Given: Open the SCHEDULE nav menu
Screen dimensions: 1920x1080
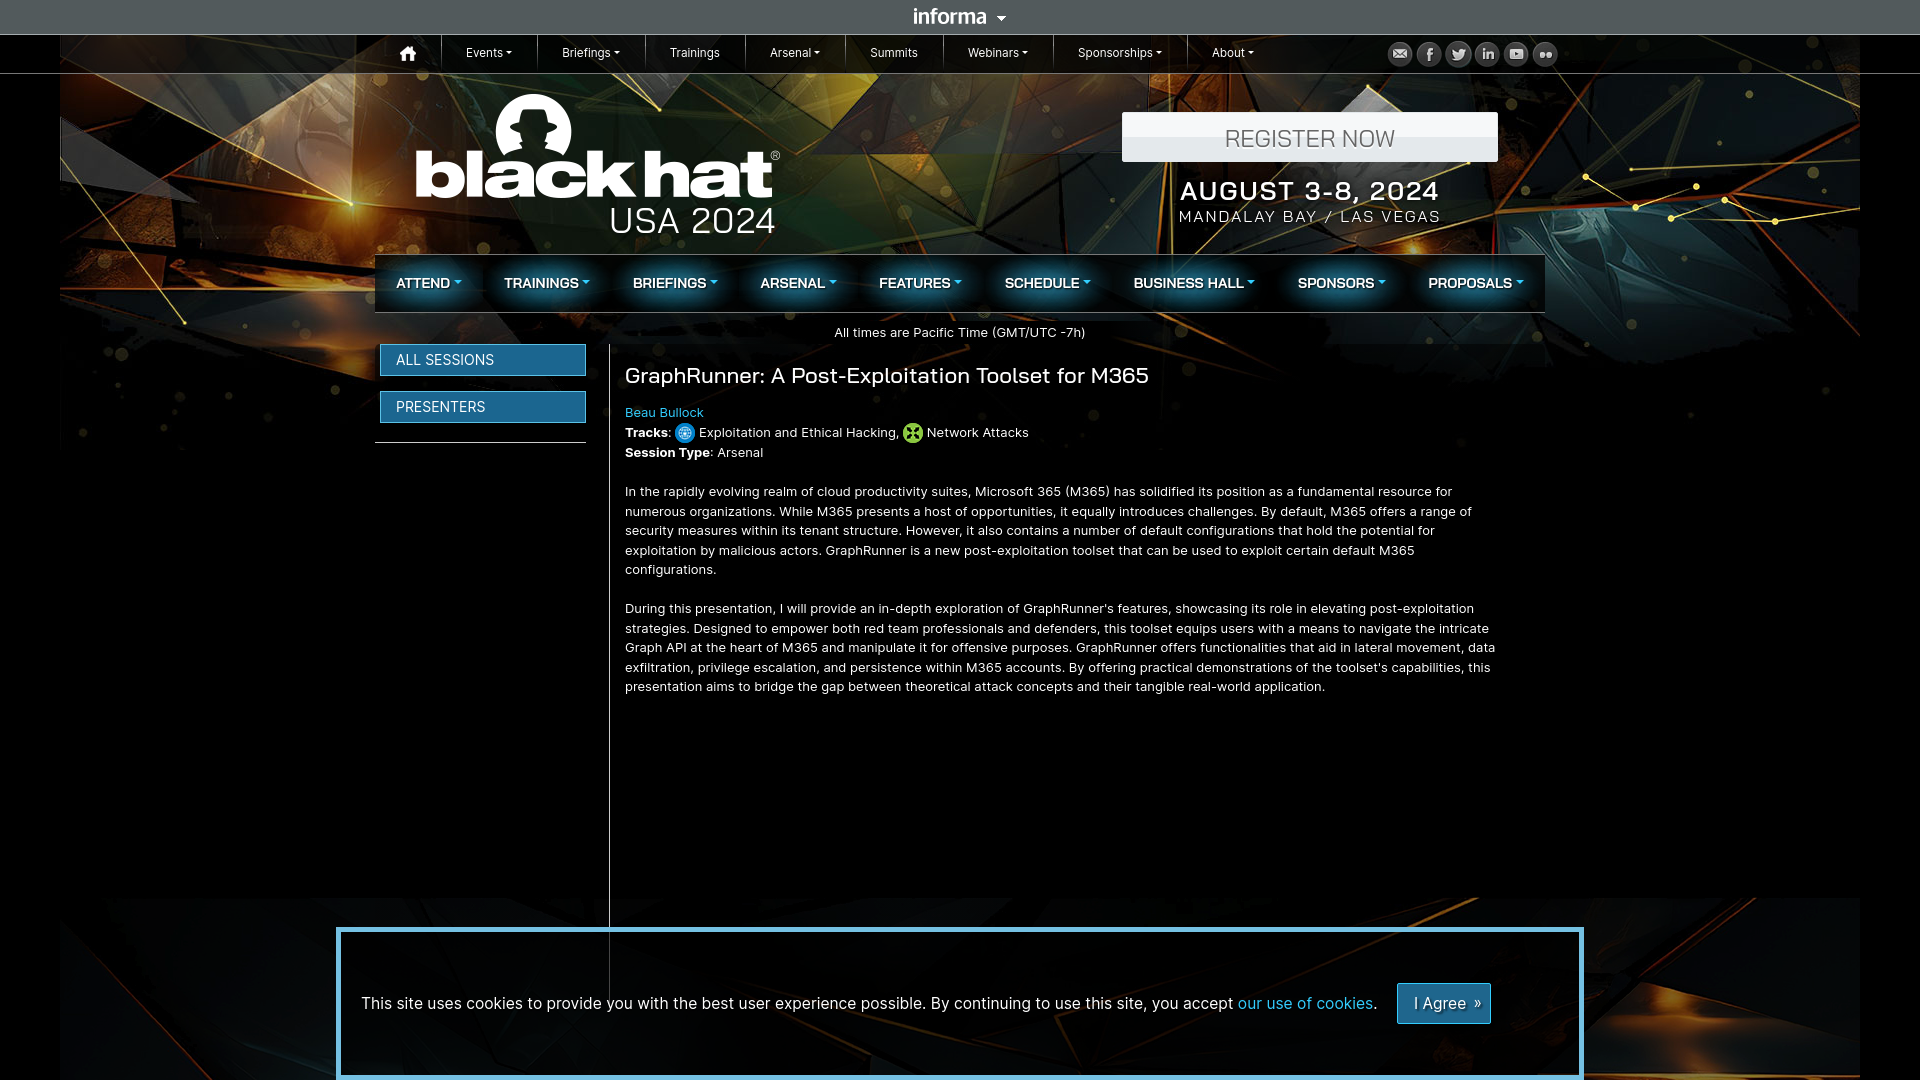Looking at the screenshot, I should pos(1047,283).
